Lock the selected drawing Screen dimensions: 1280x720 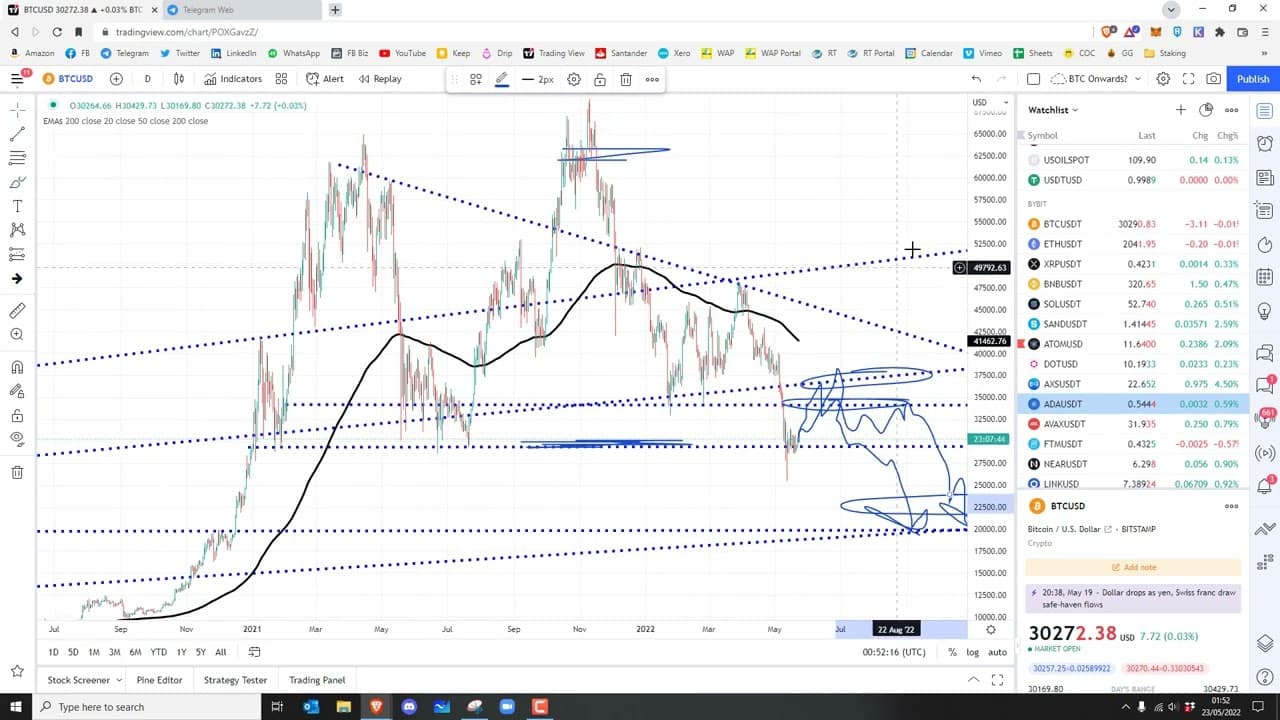point(600,79)
